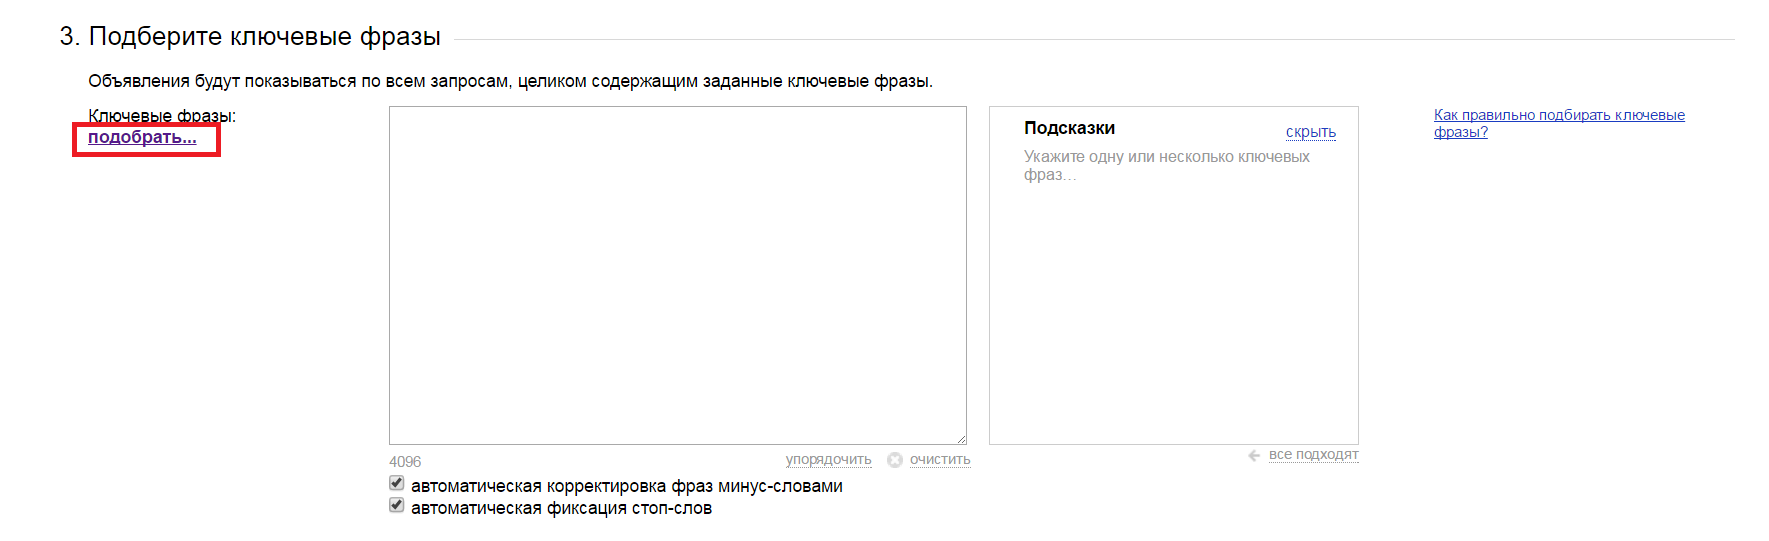Image resolution: width=1769 pixels, height=541 pixels.
Task: Toggle automatic minus-word phrase correction checkbox
Action: click(x=397, y=484)
